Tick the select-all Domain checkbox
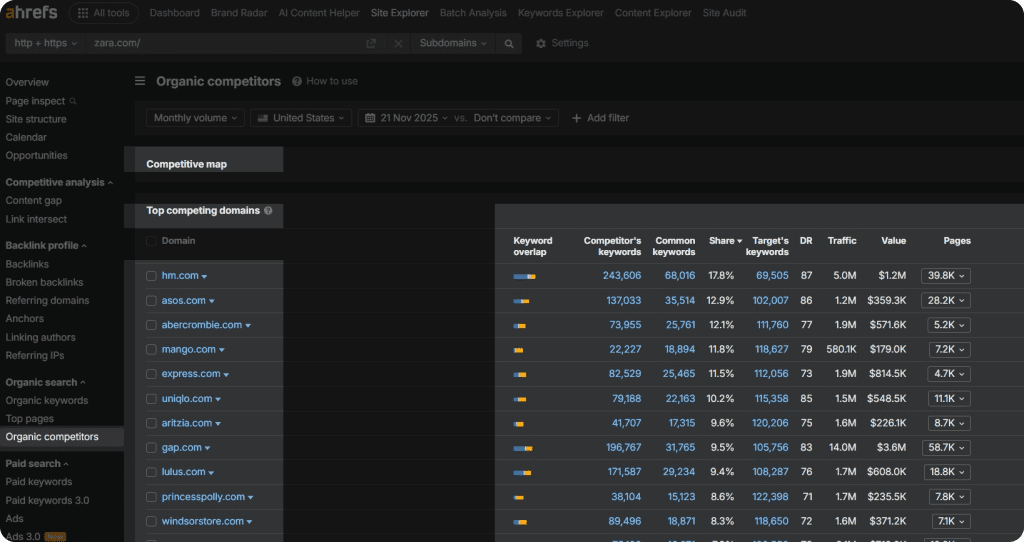1024x542 pixels. [x=151, y=241]
